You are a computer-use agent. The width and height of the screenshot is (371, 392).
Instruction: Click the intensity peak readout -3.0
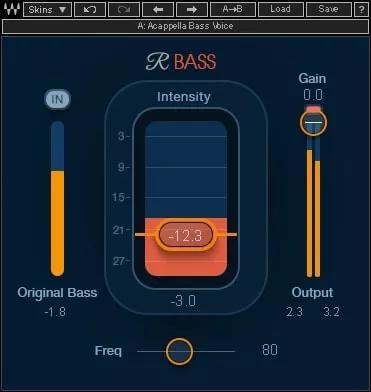tap(183, 301)
